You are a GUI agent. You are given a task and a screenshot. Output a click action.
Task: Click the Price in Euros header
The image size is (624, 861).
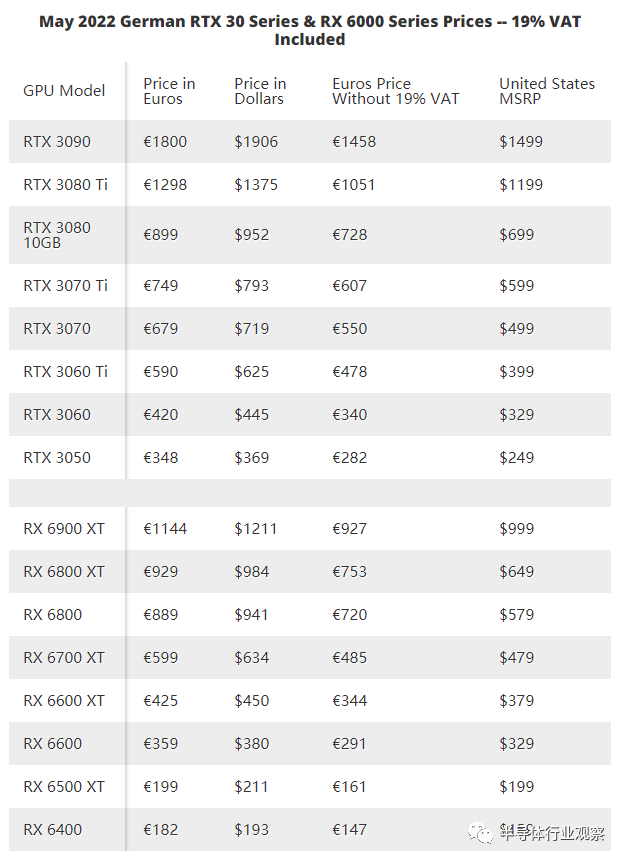169,91
